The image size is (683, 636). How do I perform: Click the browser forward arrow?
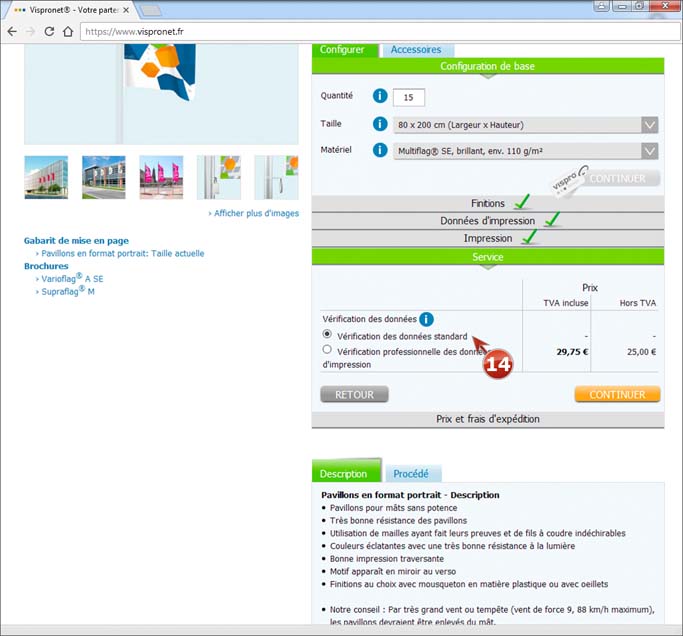pyautogui.click(x=30, y=31)
